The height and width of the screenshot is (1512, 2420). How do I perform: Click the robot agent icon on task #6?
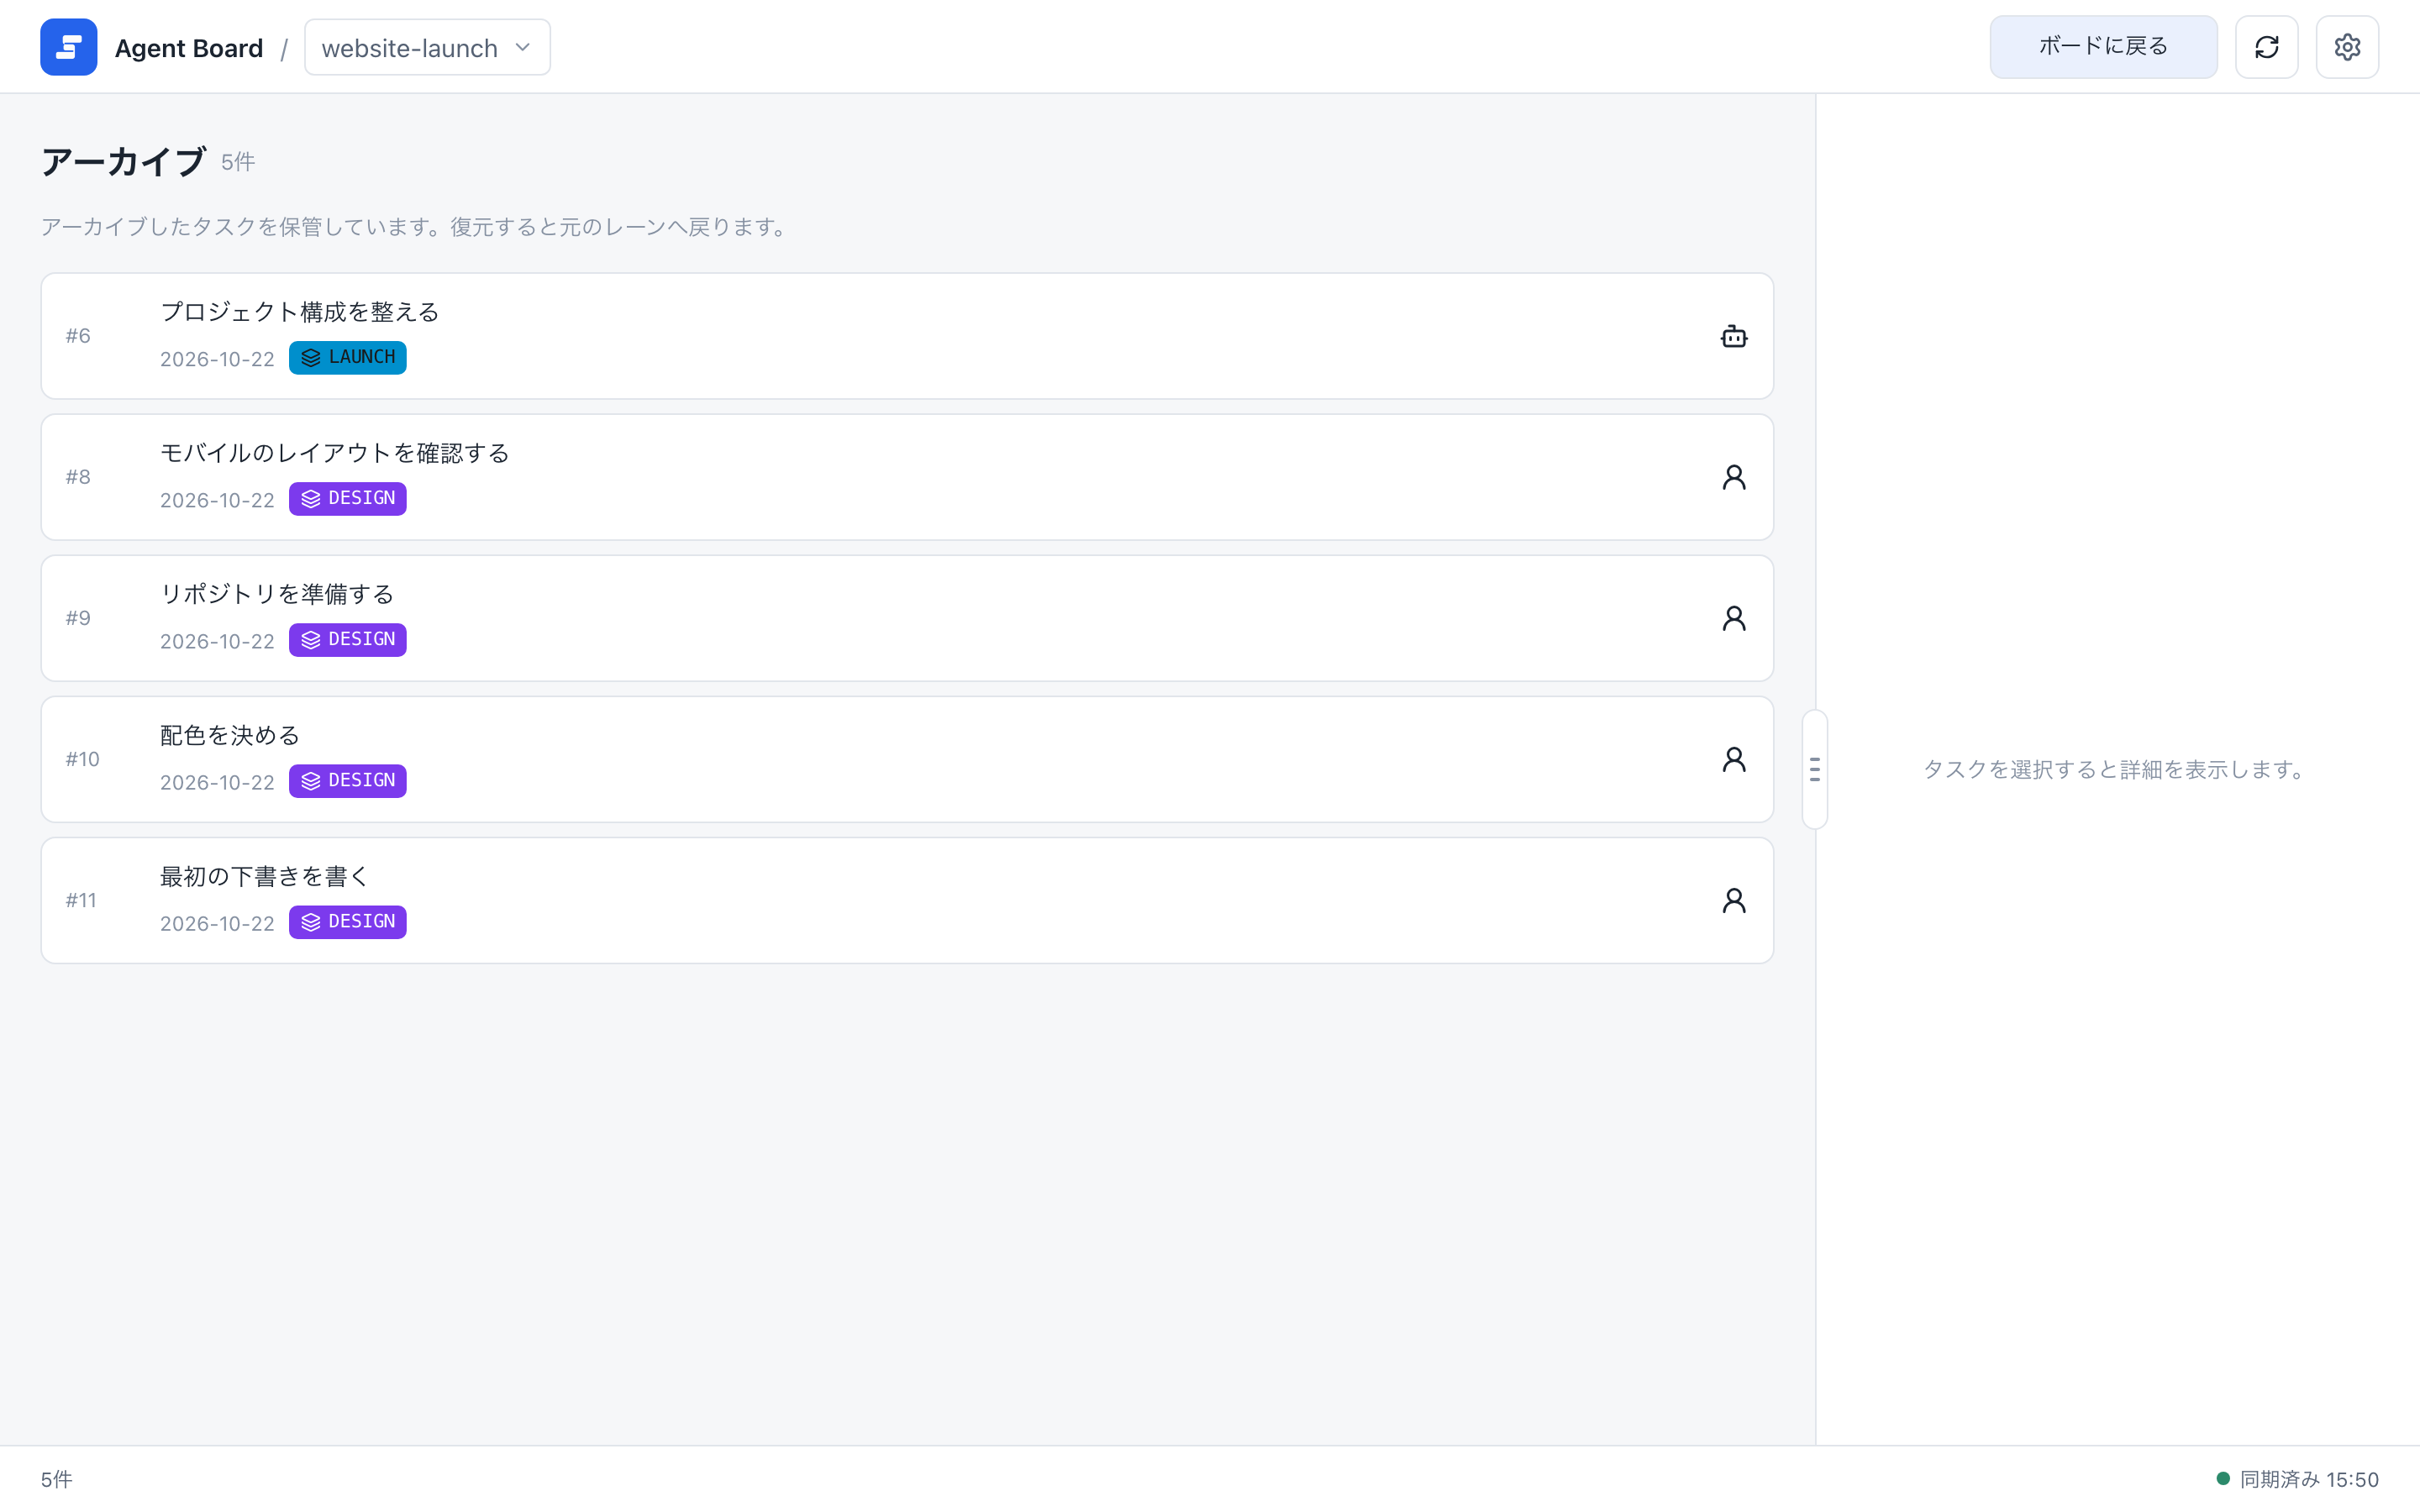click(1734, 336)
